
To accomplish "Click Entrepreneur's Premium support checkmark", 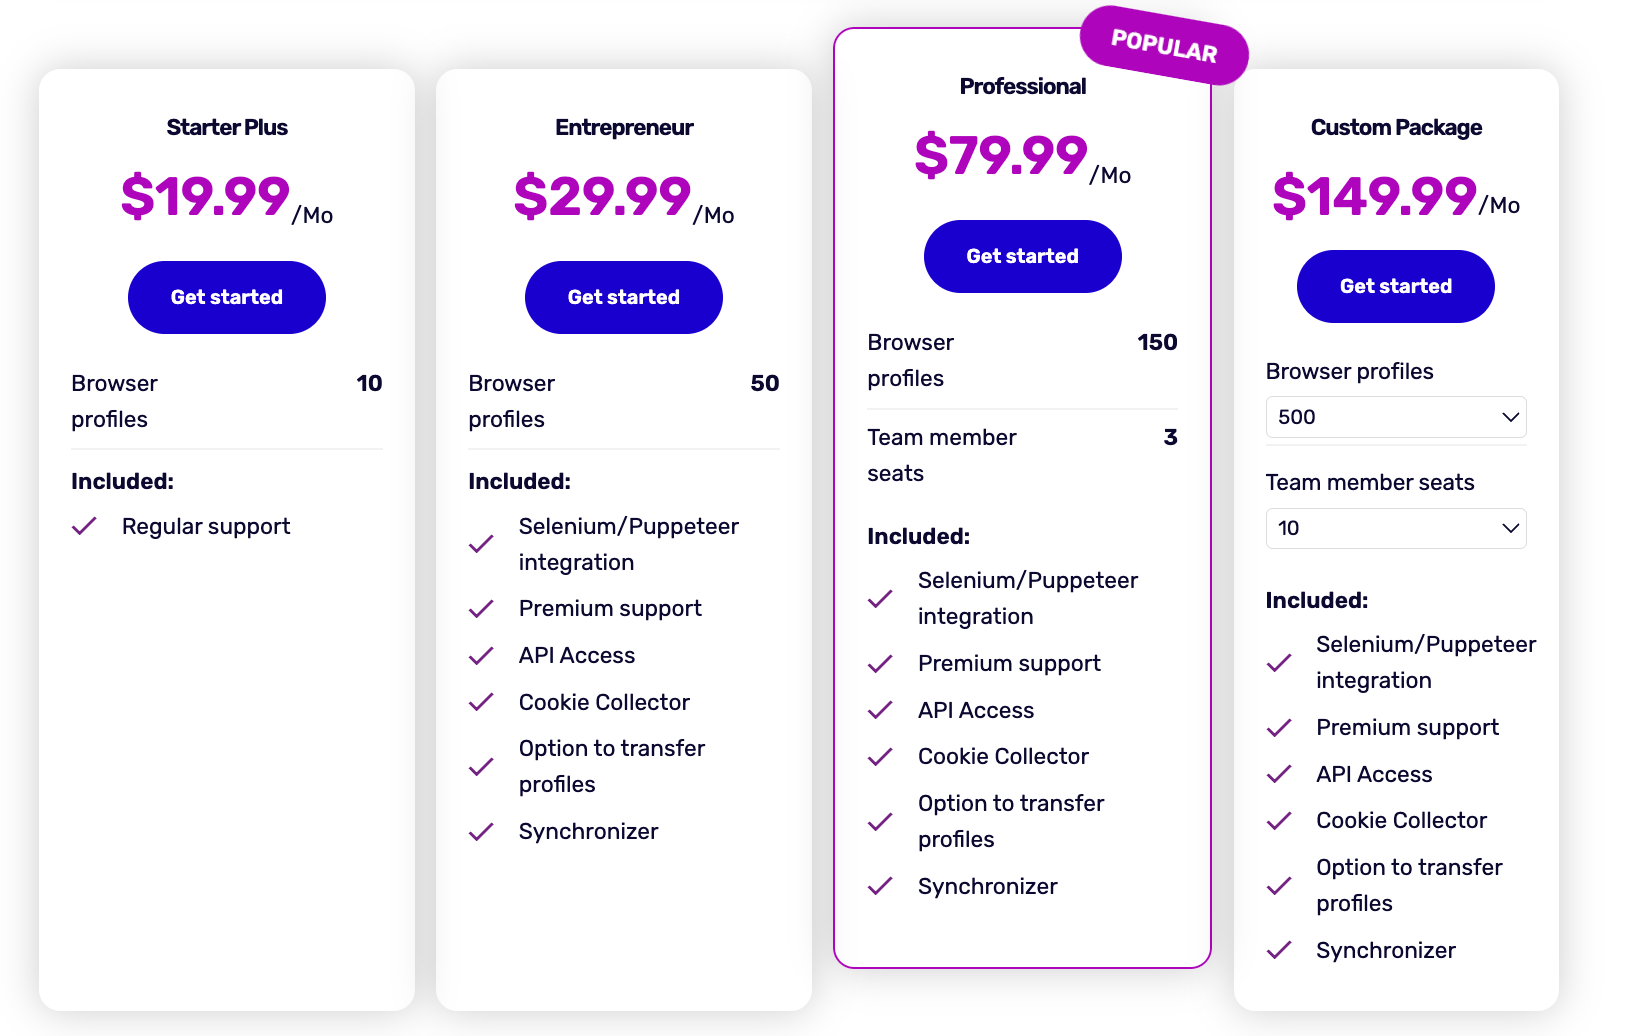I will tap(481, 609).
